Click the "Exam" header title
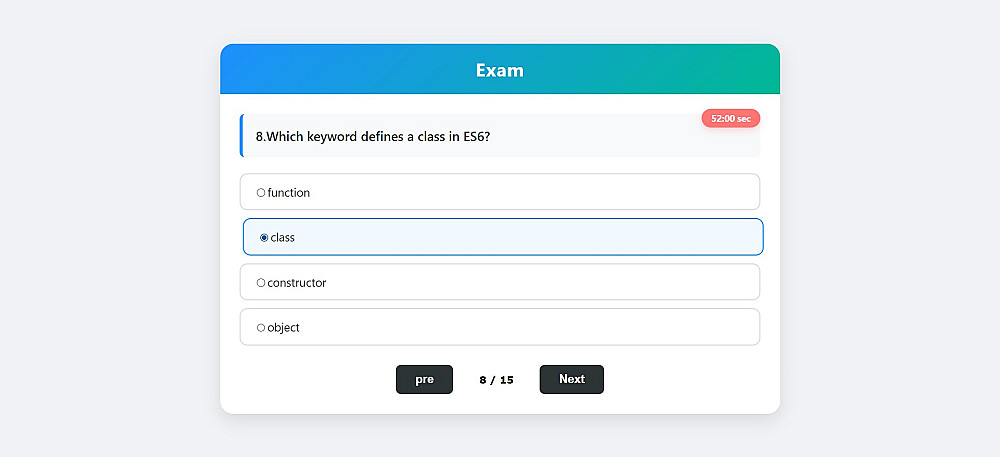Image resolution: width=1000 pixels, height=457 pixels. pos(499,70)
